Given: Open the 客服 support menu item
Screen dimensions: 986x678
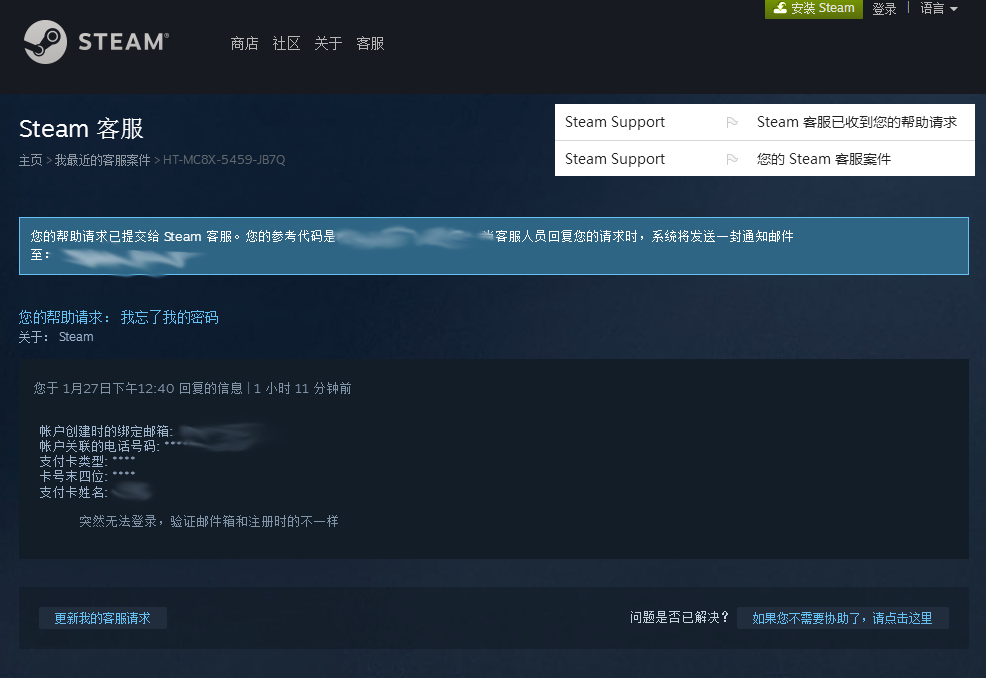Looking at the screenshot, I should (x=370, y=43).
